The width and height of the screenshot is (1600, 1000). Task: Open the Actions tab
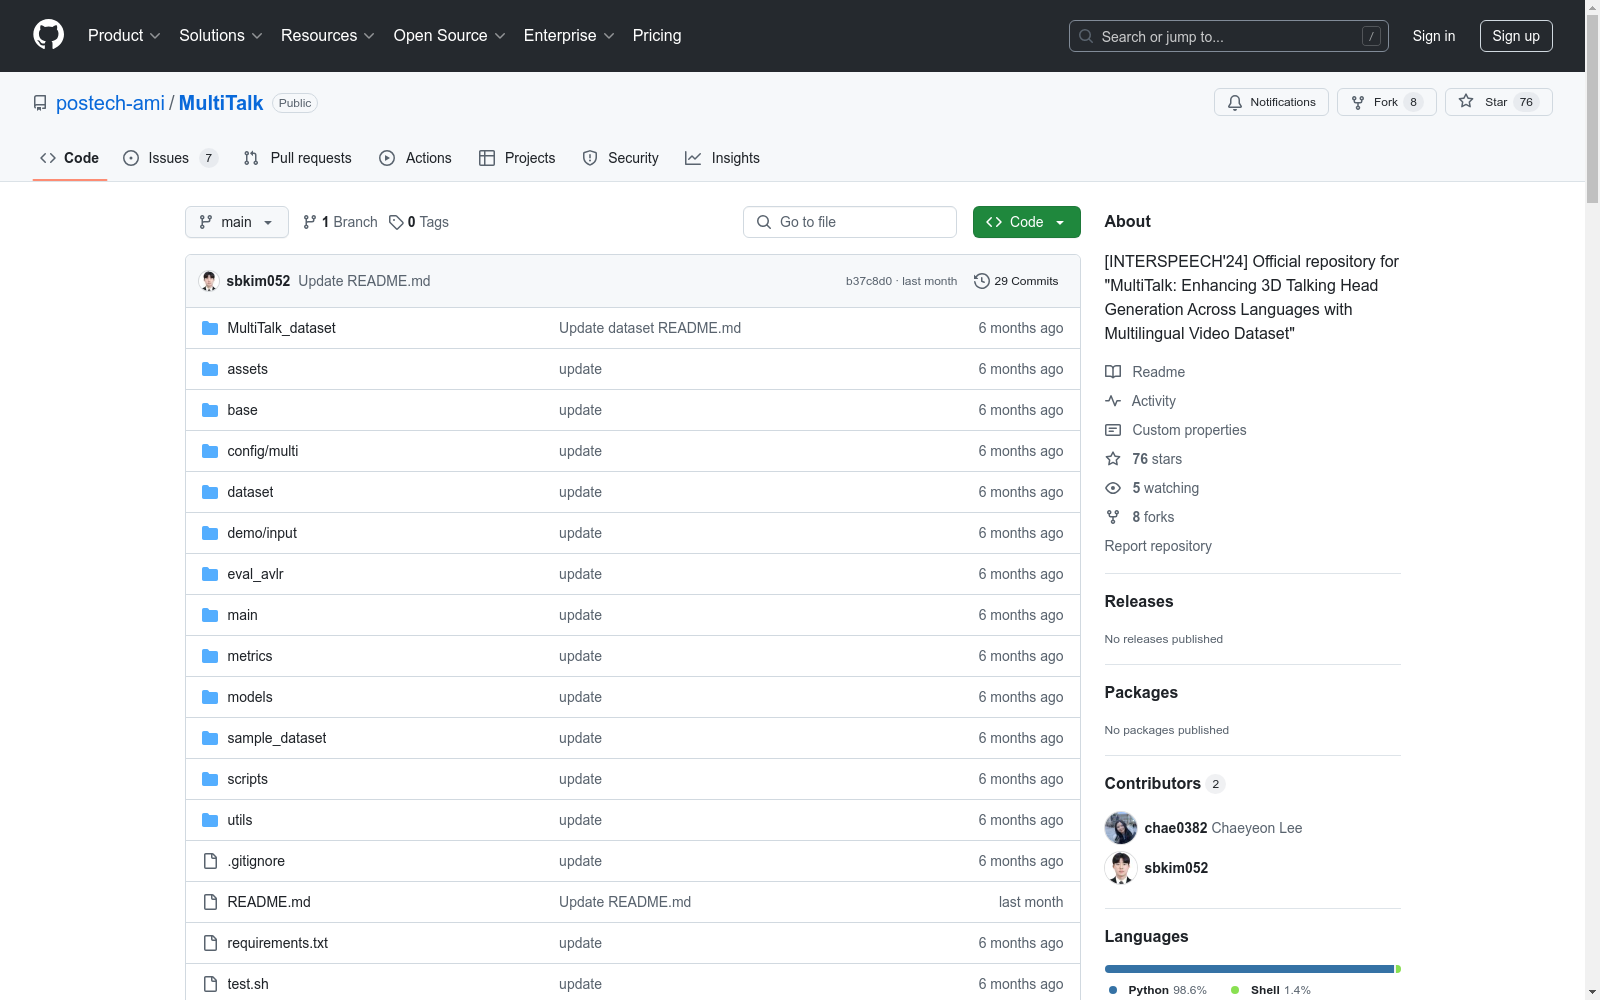(416, 158)
